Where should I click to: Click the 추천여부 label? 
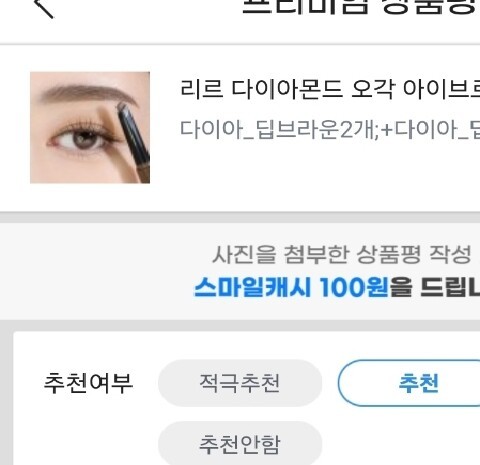click(88, 383)
